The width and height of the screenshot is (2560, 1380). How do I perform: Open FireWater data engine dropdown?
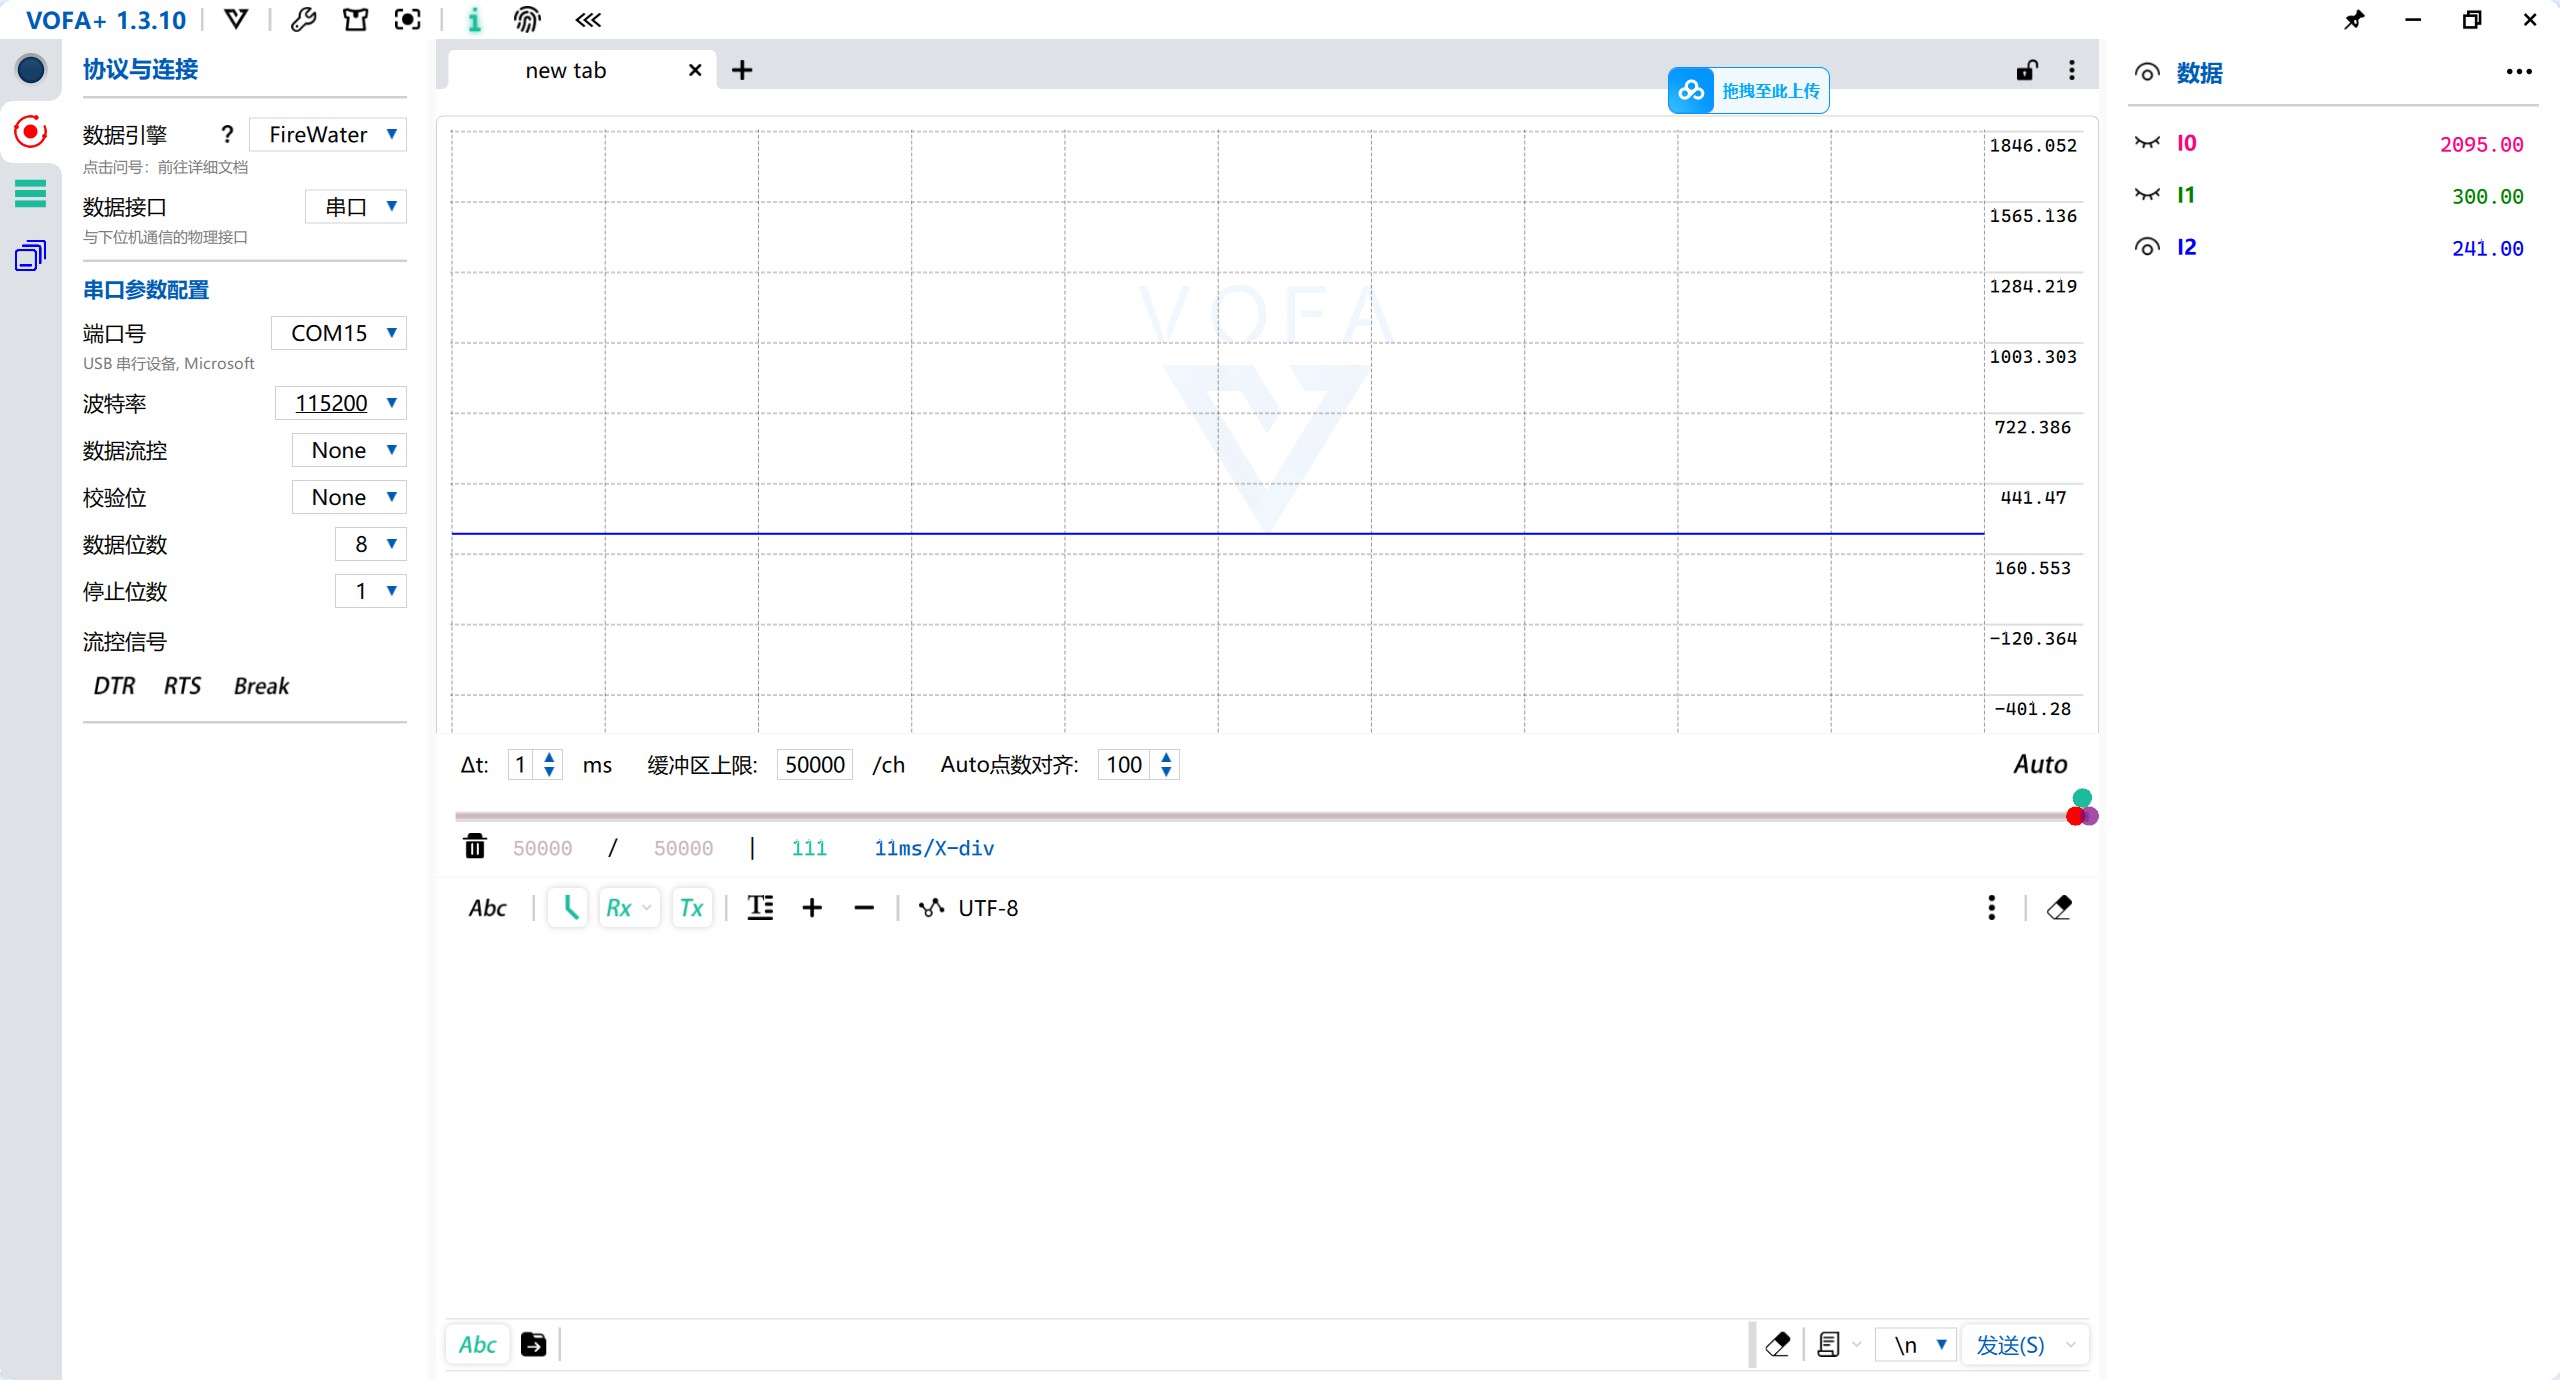pos(328,134)
